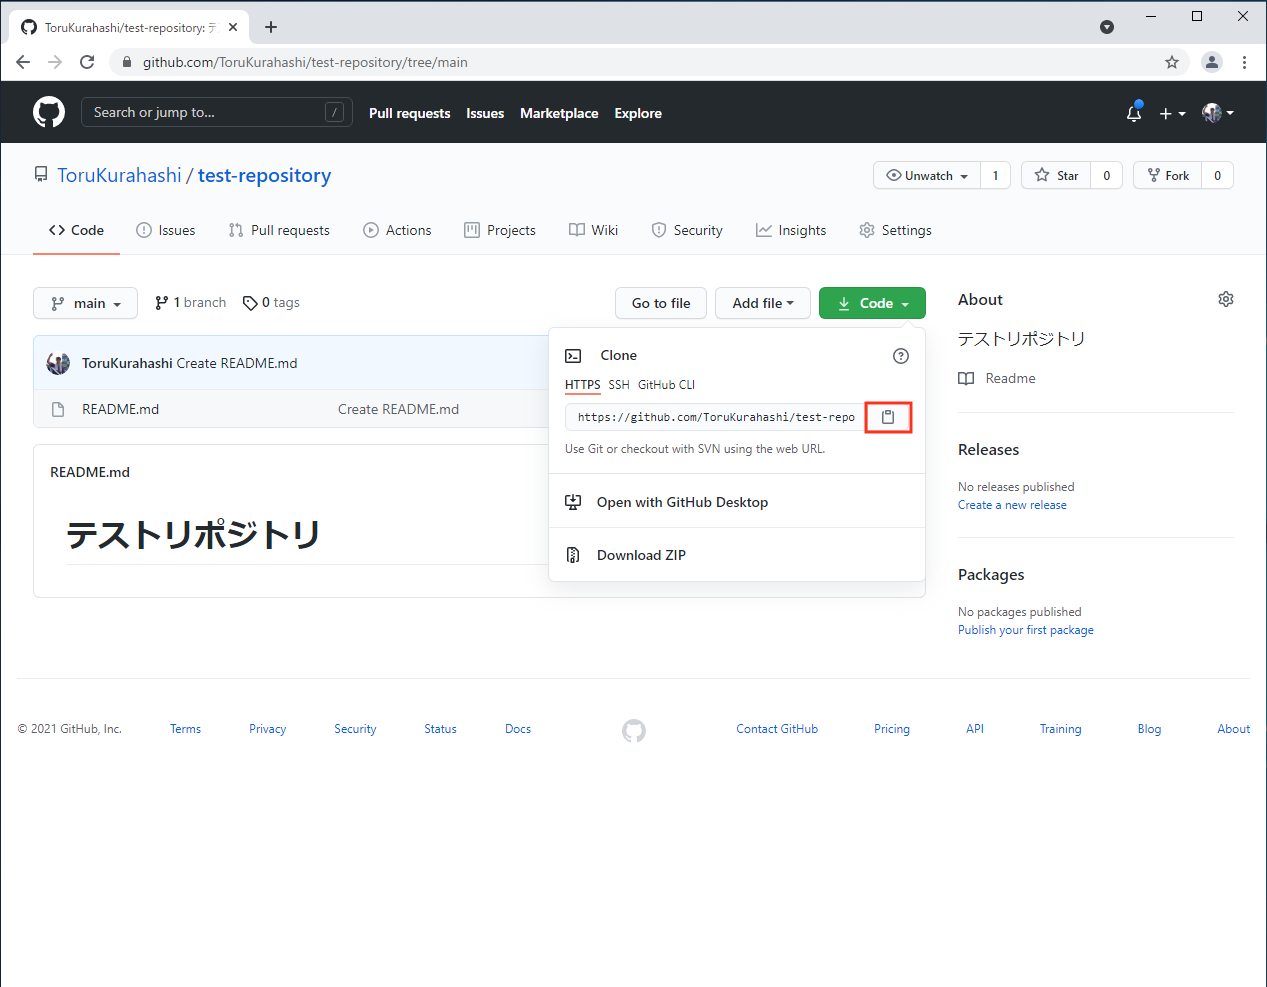
Task: Click the GitHub Octocat logo in header
Action: [x=49, y=112]
